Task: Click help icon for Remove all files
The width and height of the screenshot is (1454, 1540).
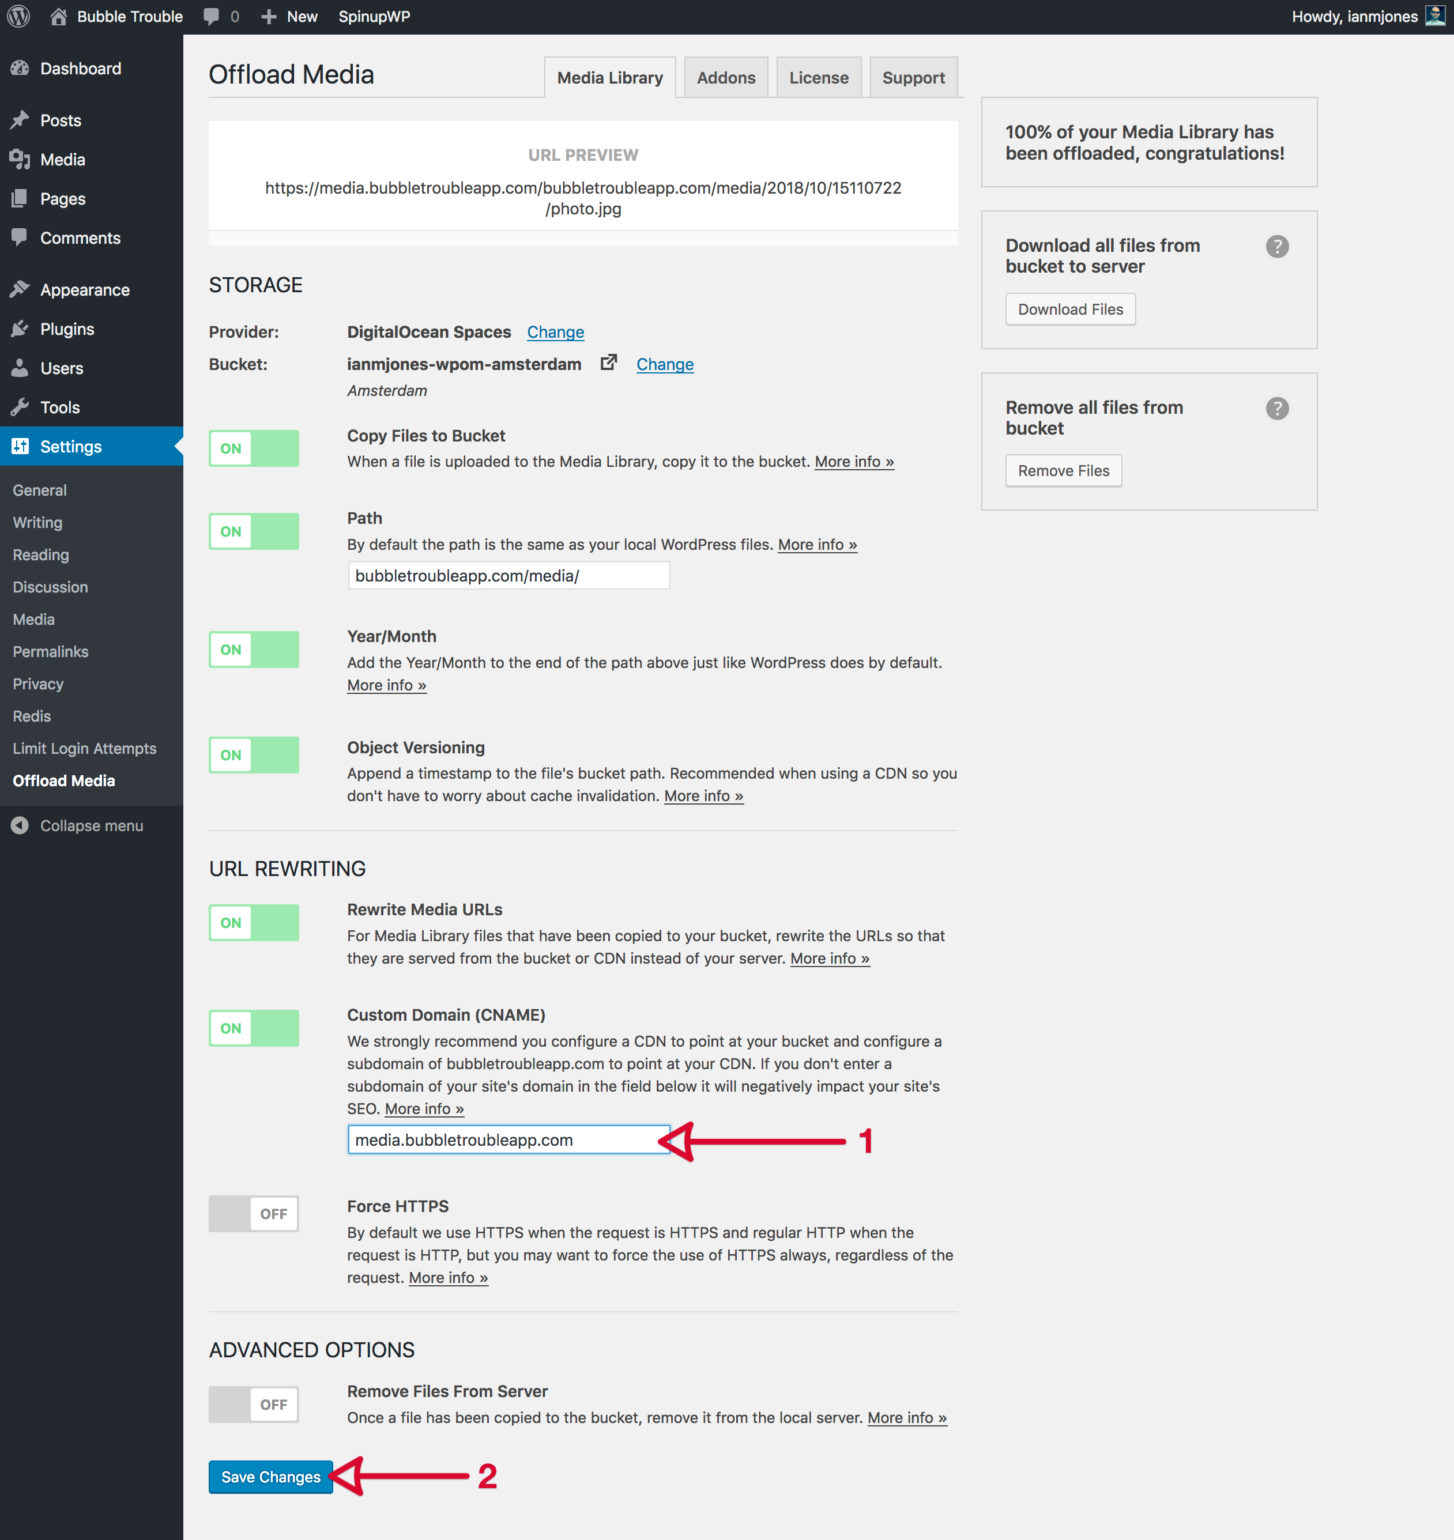Action: point(1277,408)
